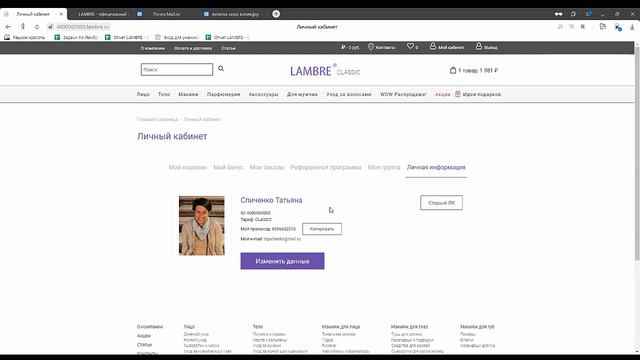Open the 'Лицо' category menu
The height and width of the screenshot is (360, 640).
pyautogui.click(x=143, y=94)
